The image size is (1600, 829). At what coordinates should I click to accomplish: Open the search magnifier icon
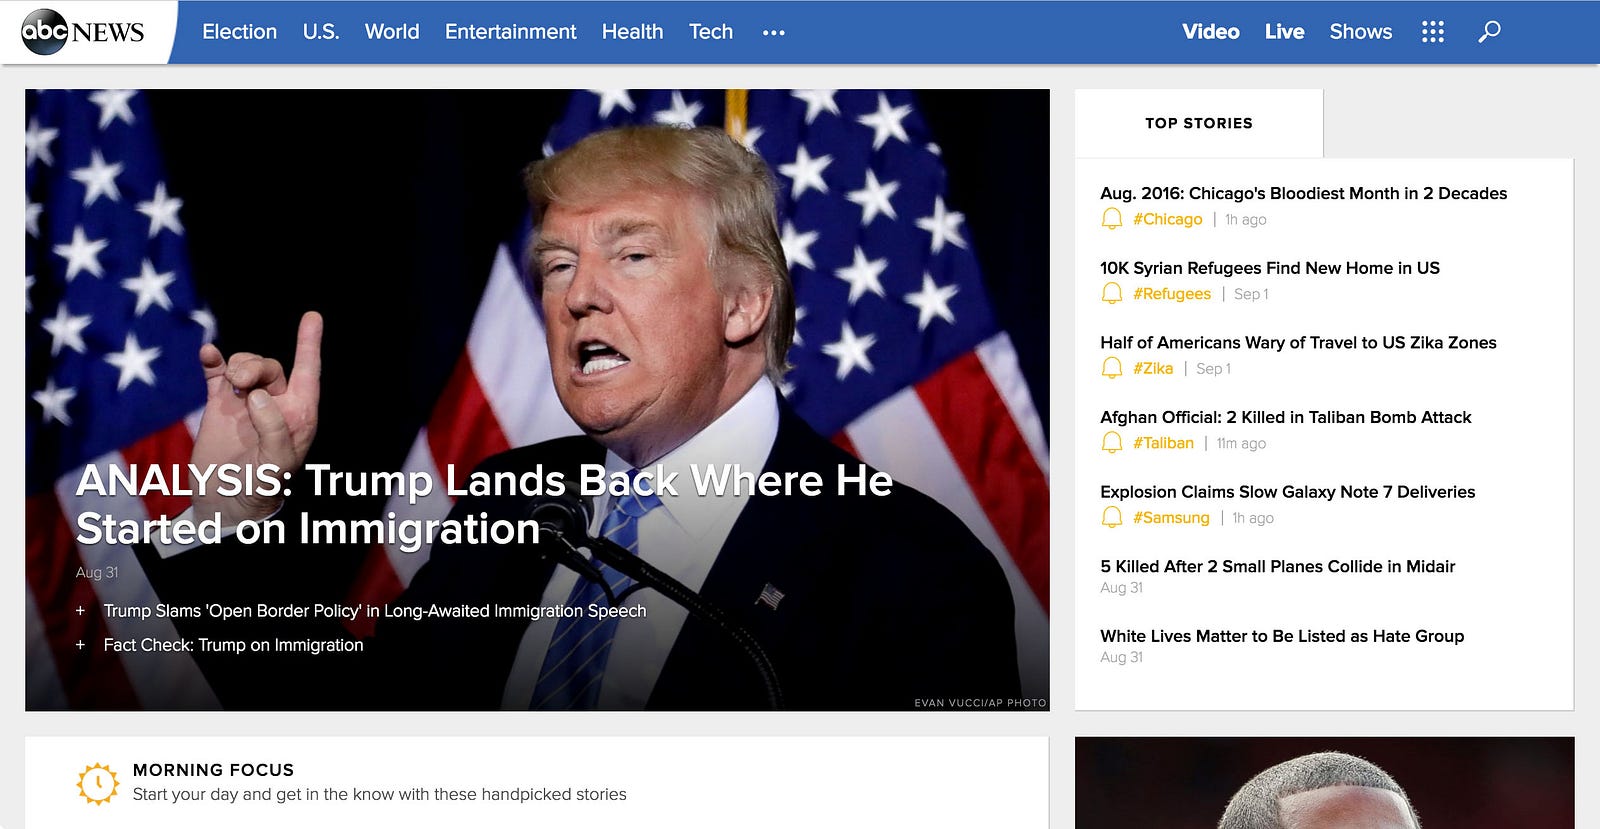point(1489,32)
